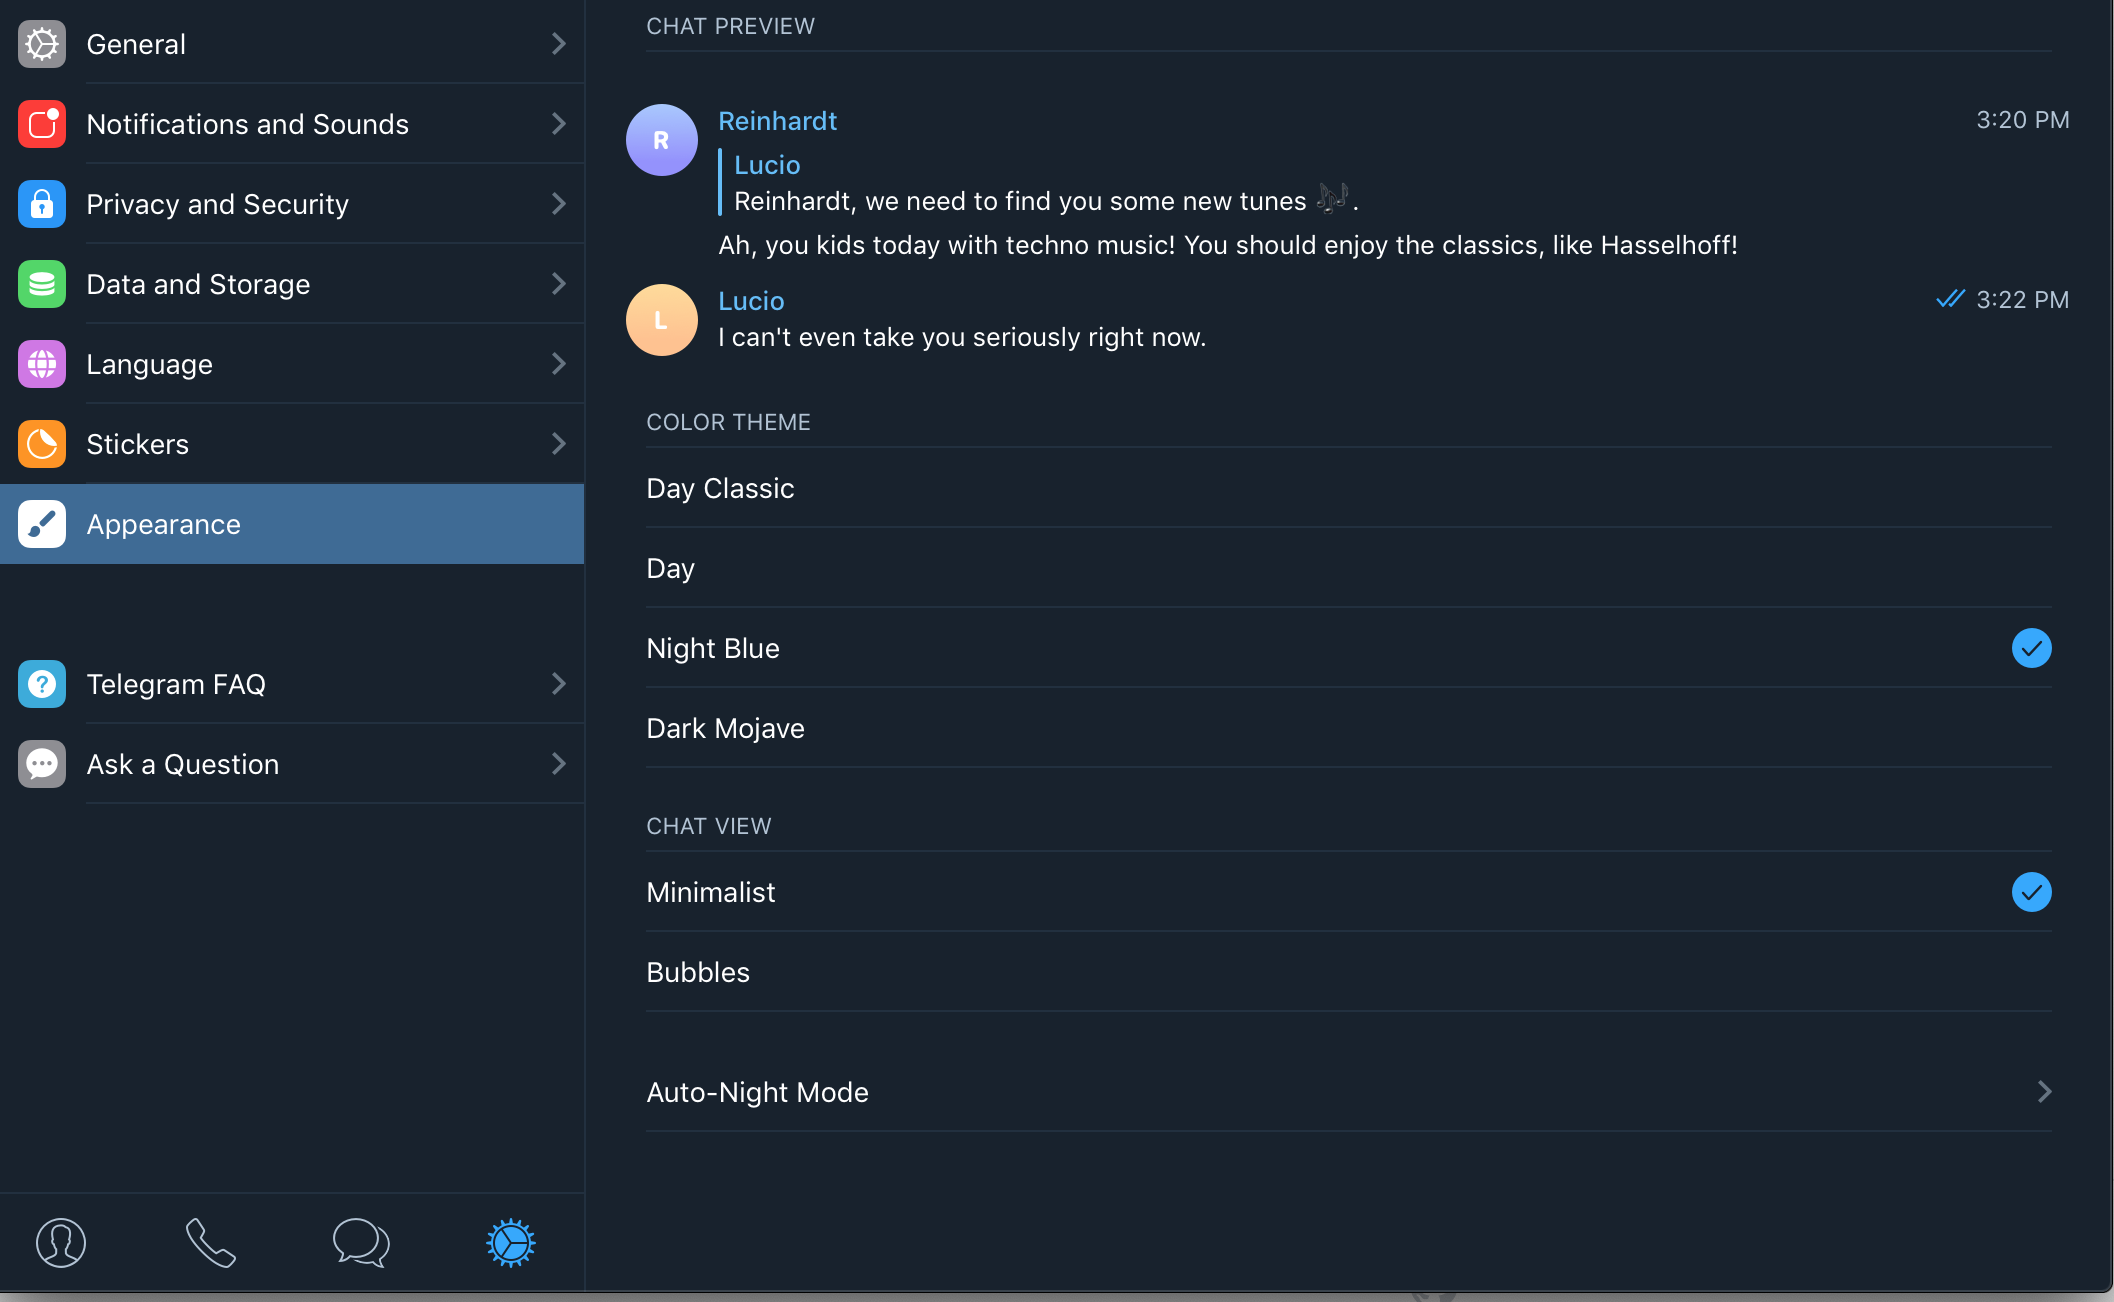Open the Calls phone icon tab
2114x1302 pixels.
211,1243
